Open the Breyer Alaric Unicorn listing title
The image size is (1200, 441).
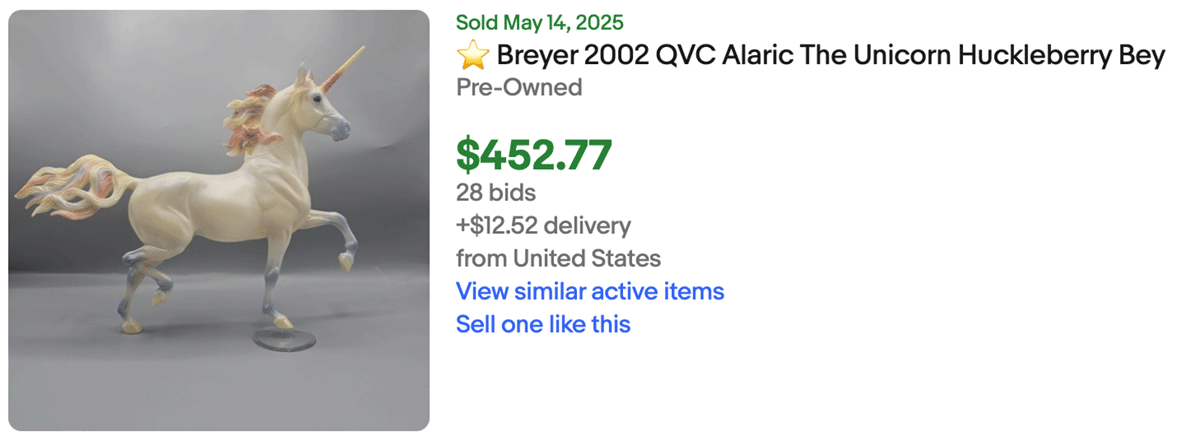[x=830, y=56]
